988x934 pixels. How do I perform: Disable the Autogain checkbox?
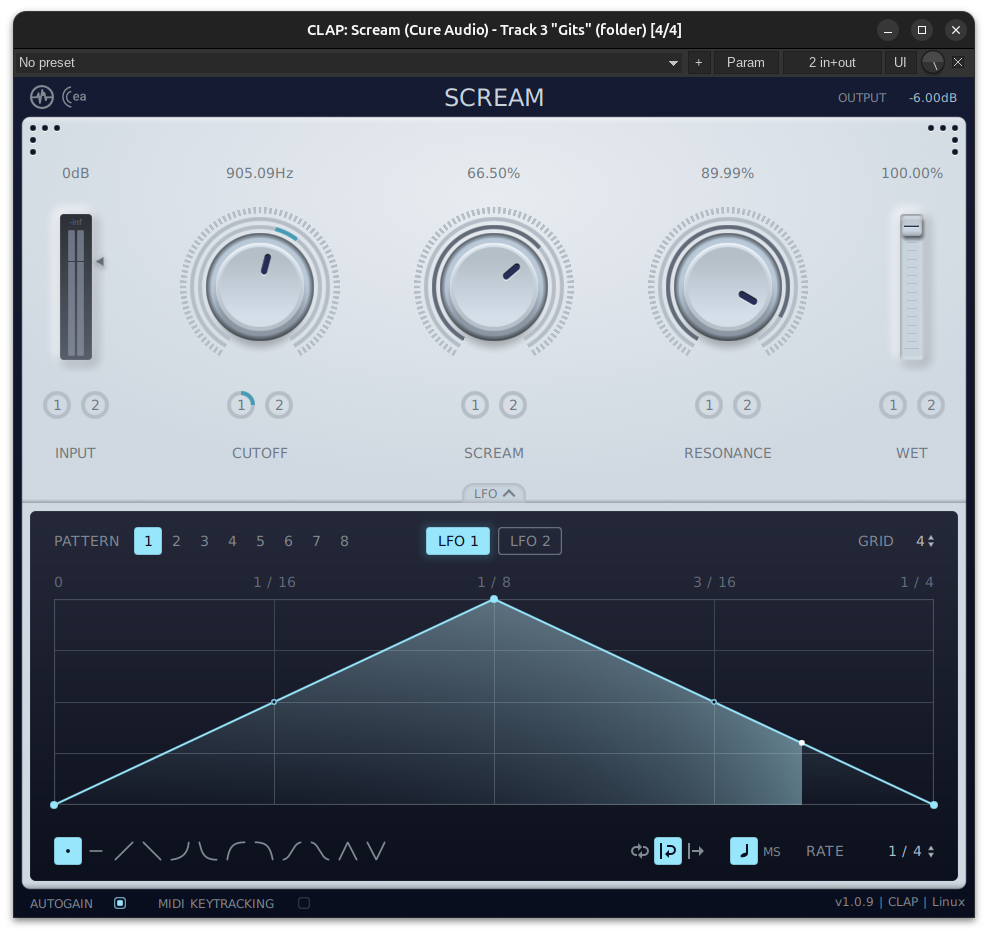click(120, 903)
